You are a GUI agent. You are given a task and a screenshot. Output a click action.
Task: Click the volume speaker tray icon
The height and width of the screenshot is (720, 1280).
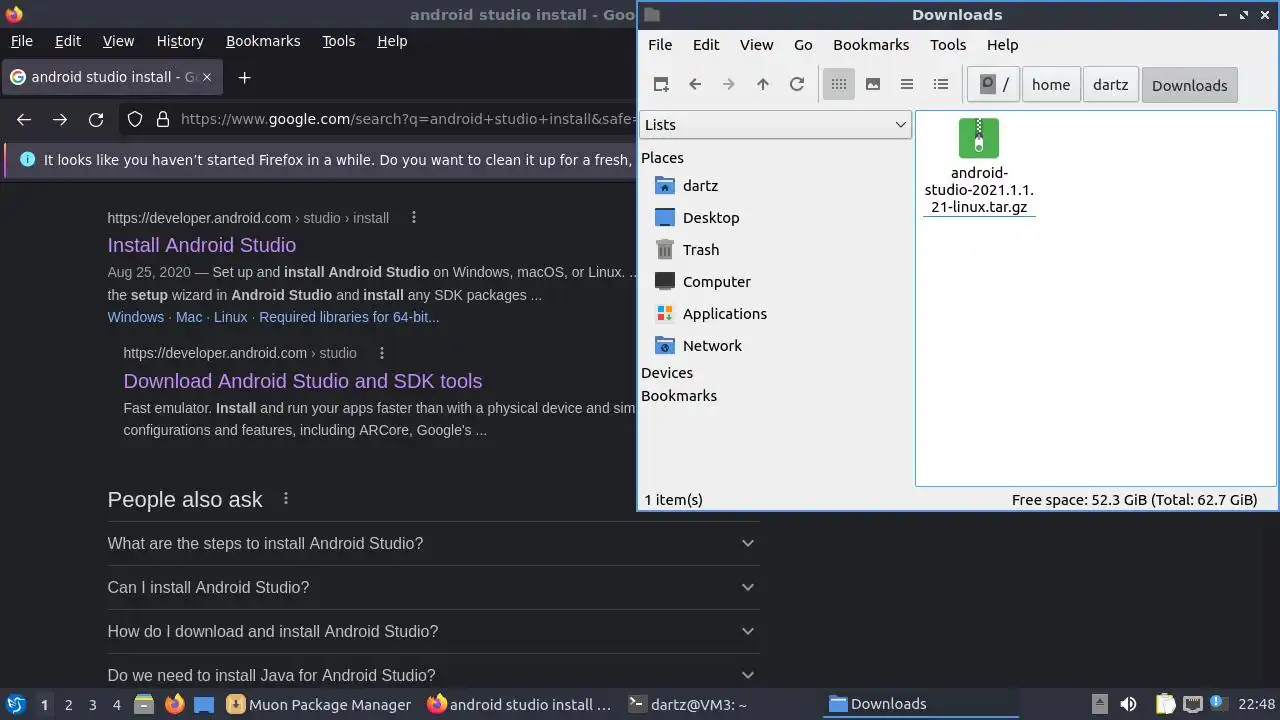pos(1128,705)
